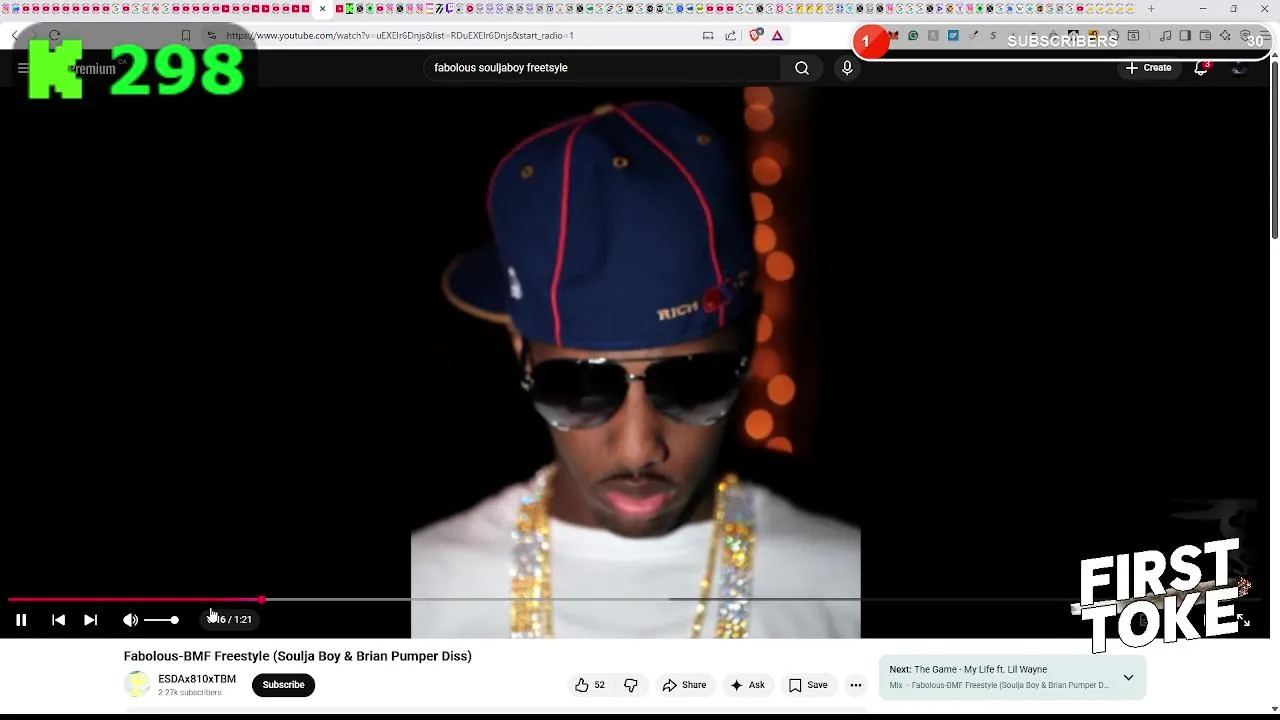Viewport: 1280px width, 720px height.
Task: Open the YouTube hamburger guide menu
Action: 23,68
